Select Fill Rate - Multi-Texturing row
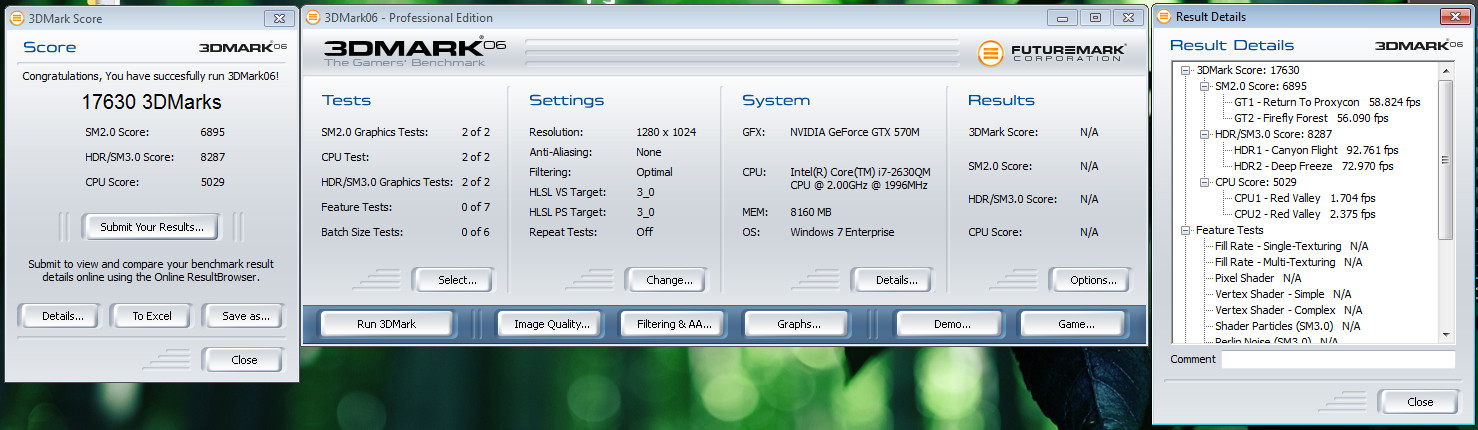Image resolution: width=1478 pixels, height=430 pixels. pos(1288,262)
